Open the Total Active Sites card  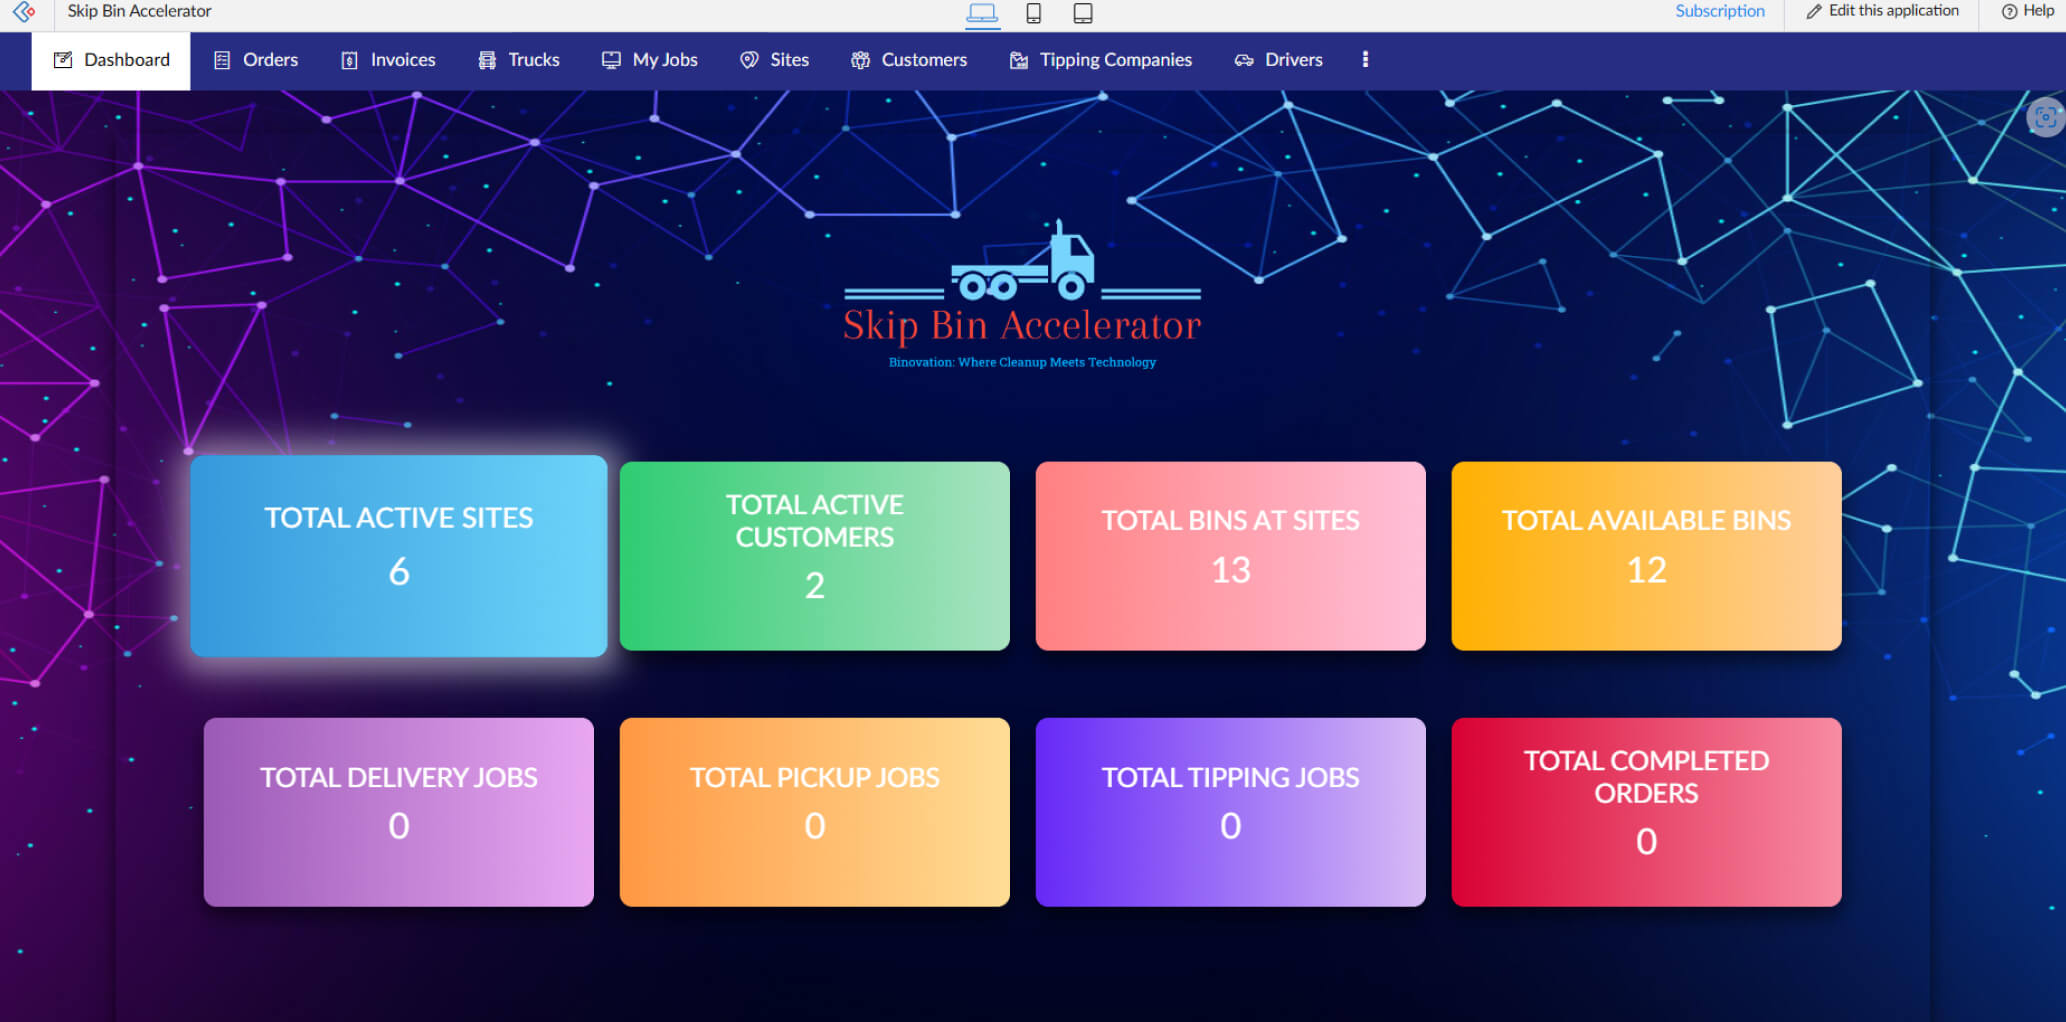(398, 556)
